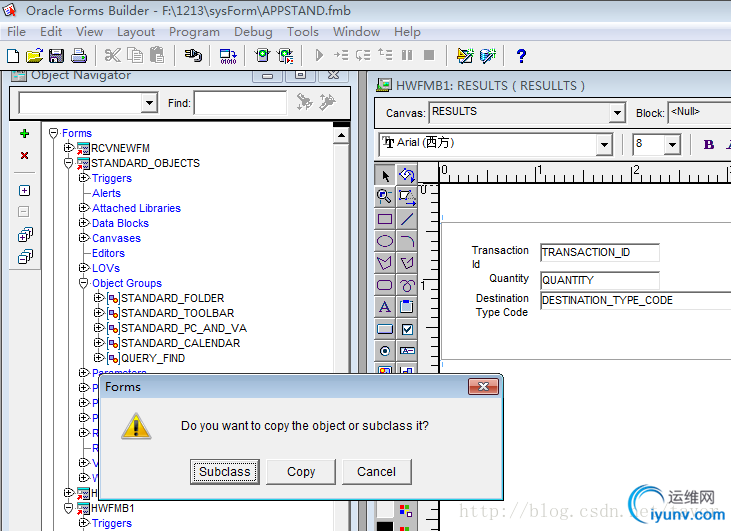Image resolution: width=731 pixels, height=531 pixels.
Task: Click the Find input field
Action: click(x=241, y=103)
